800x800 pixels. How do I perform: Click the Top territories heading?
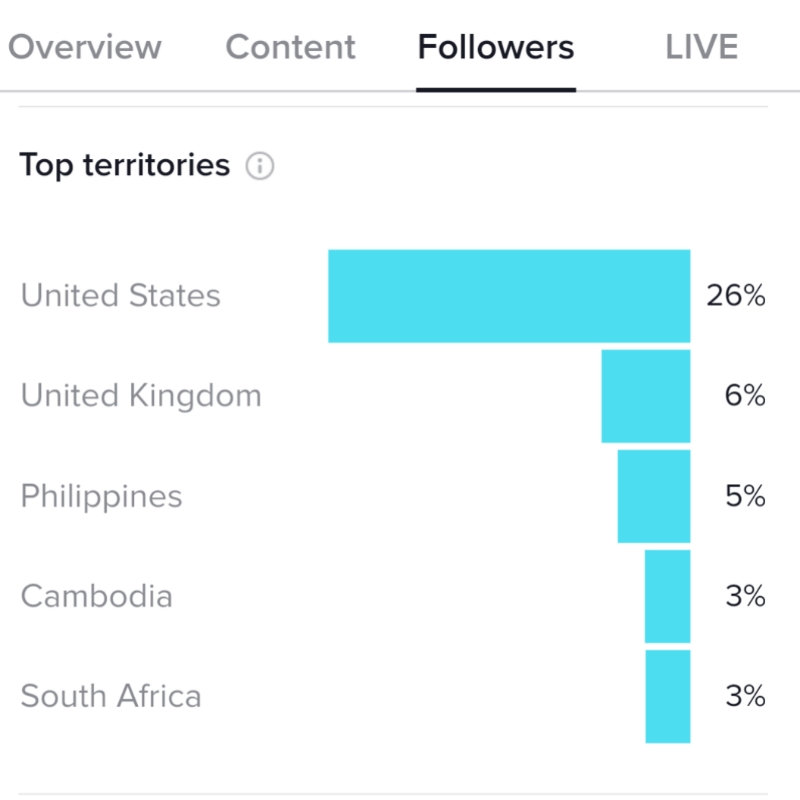coord(124,165)
